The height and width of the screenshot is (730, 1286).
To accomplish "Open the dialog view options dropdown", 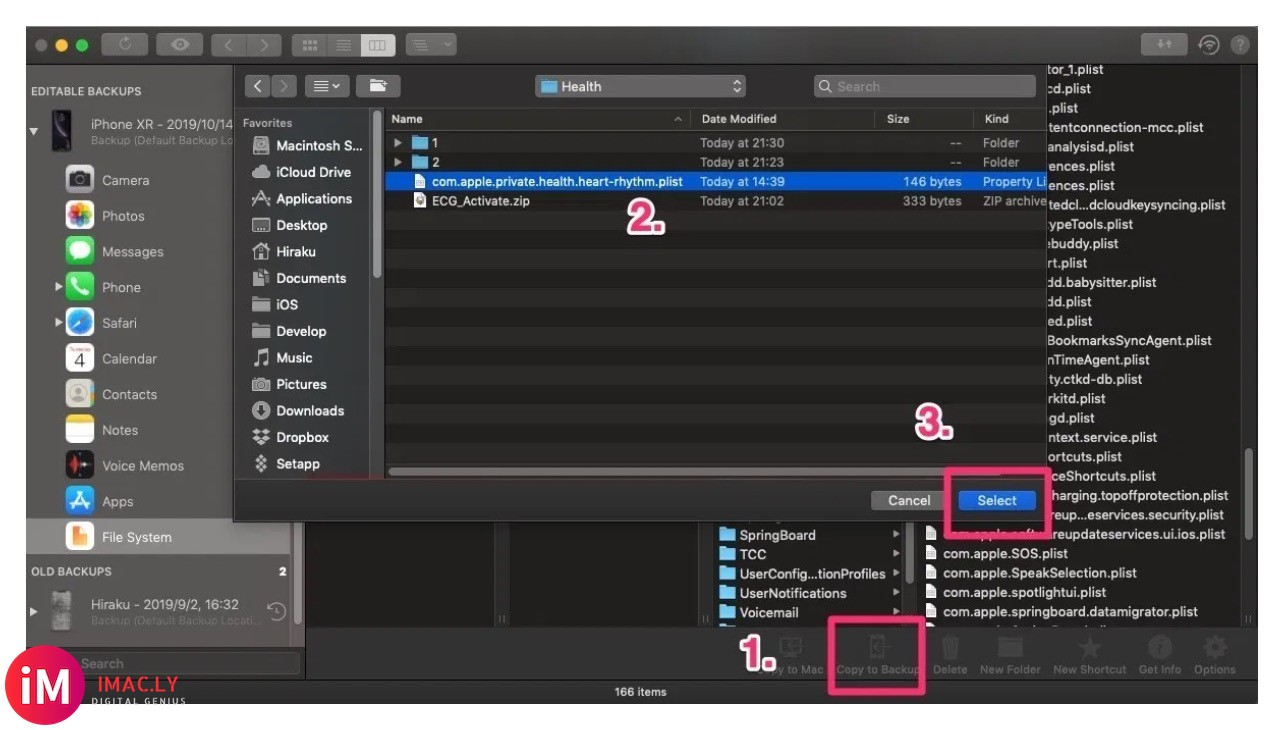I will pyautogui.click(x=326, y=86).
